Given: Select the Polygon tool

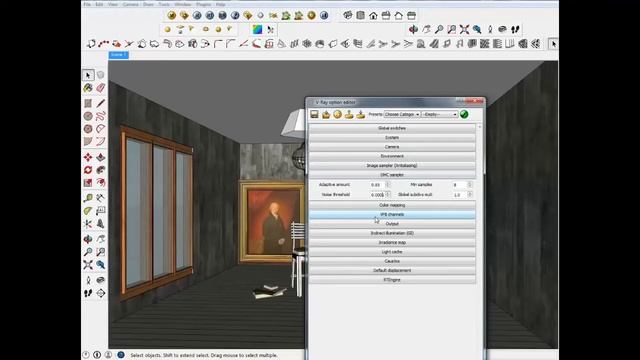Looking at the screenshot, I should pos(88,129).
